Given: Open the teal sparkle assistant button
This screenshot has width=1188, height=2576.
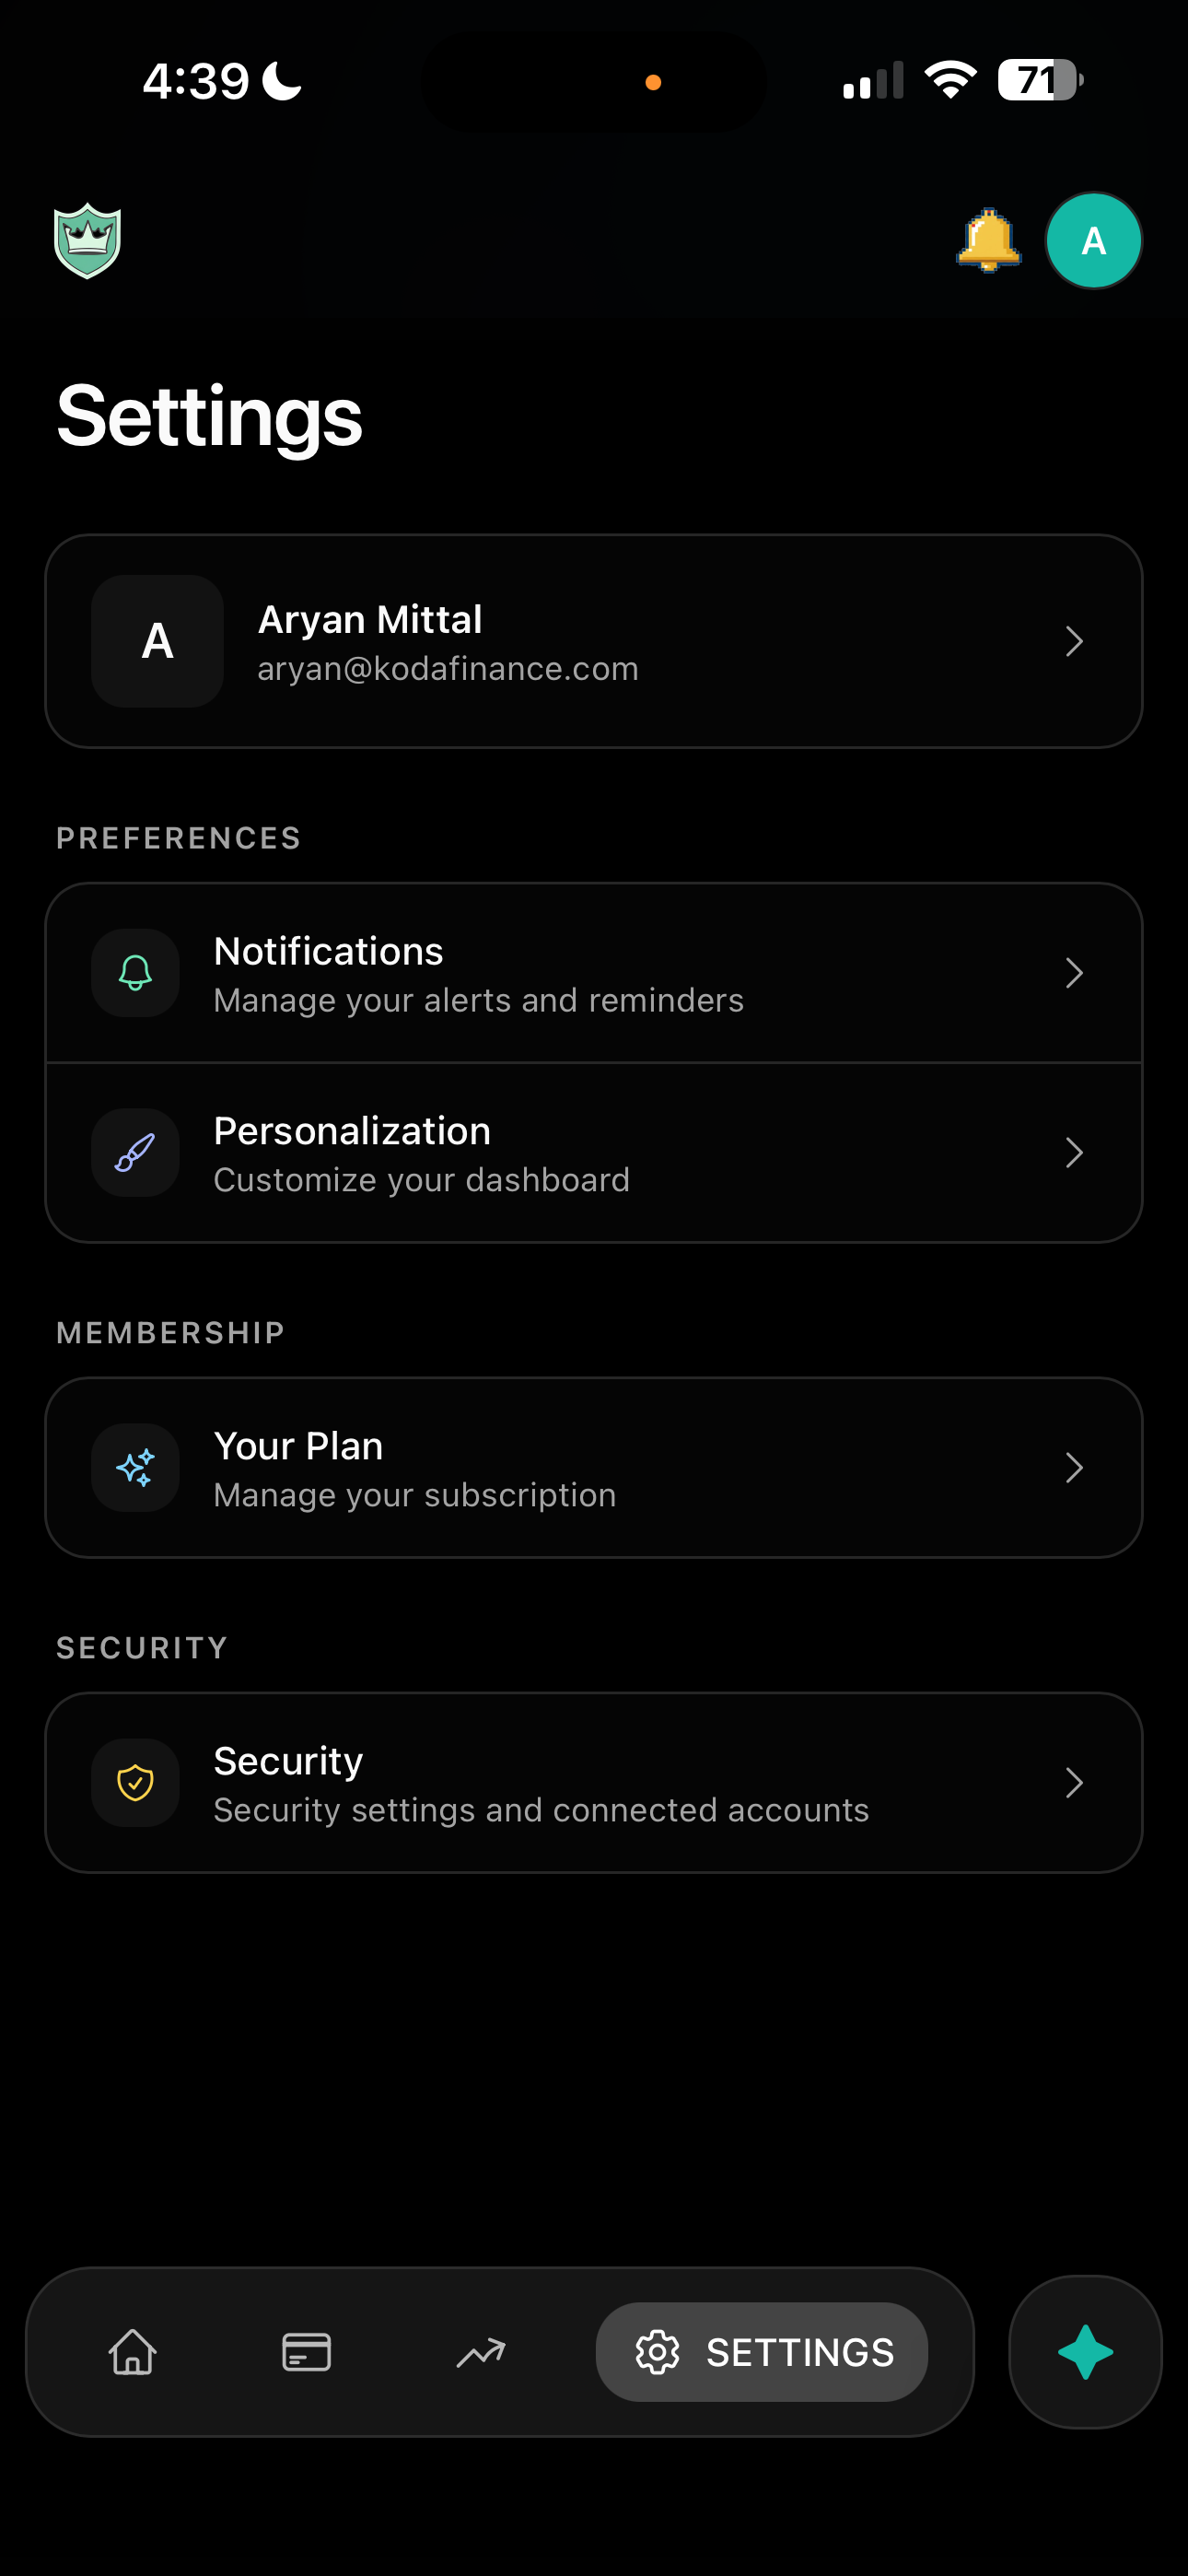Looking at the screenshot, I should [1085, 2352].
